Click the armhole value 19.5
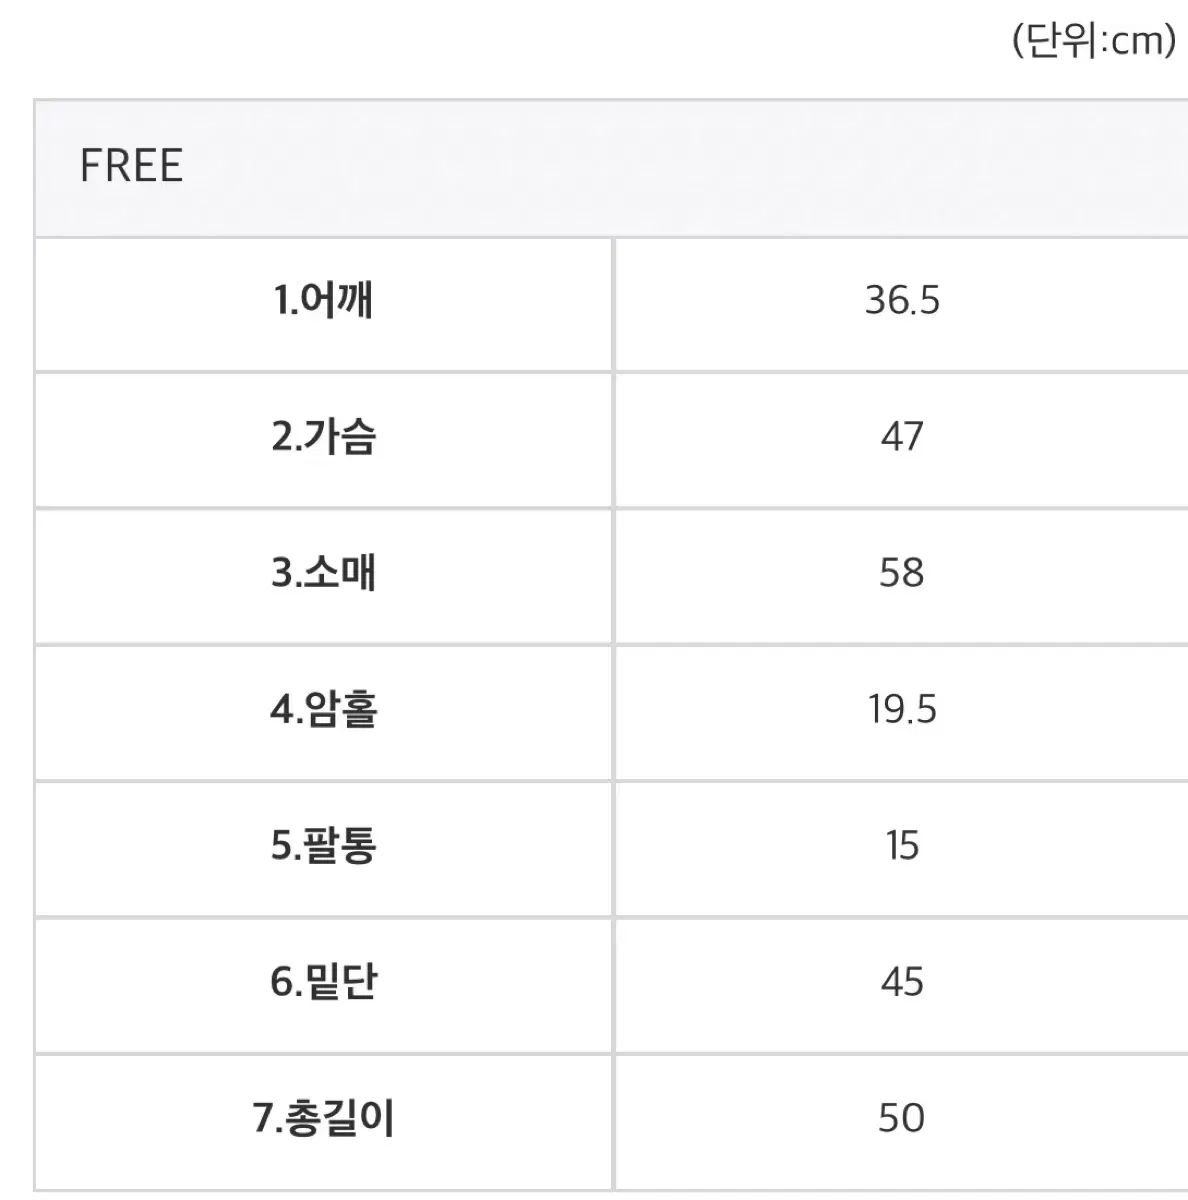The width and height of the screenshot is (1188, 1200). [x=902, y=710]
